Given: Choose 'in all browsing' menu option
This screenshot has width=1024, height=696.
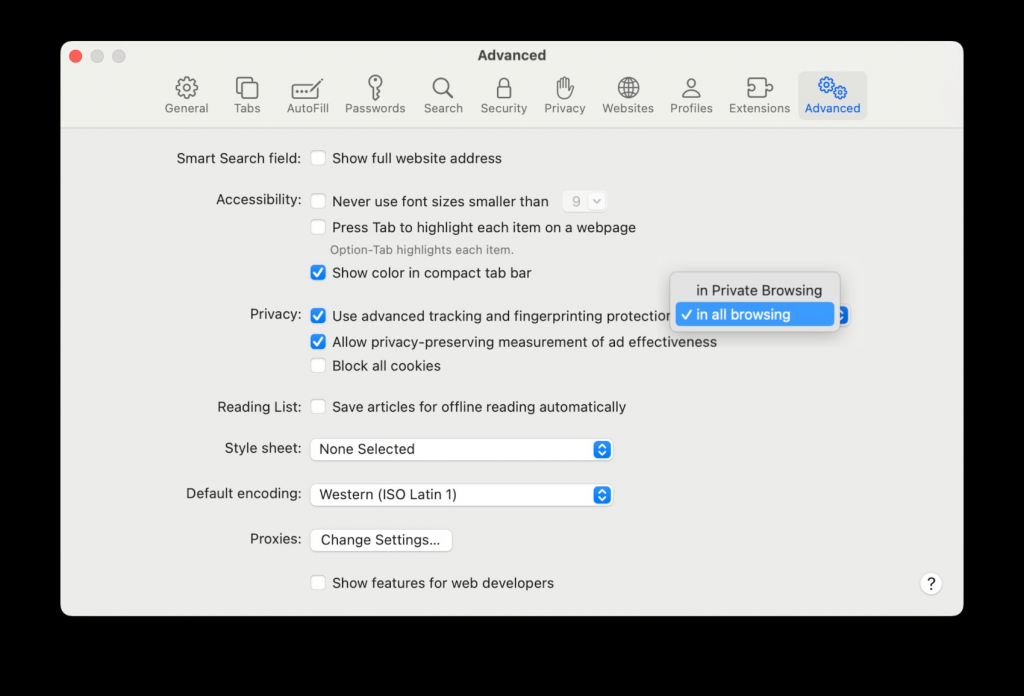Looking at the screenshot, I should click(x=755, y=314).
